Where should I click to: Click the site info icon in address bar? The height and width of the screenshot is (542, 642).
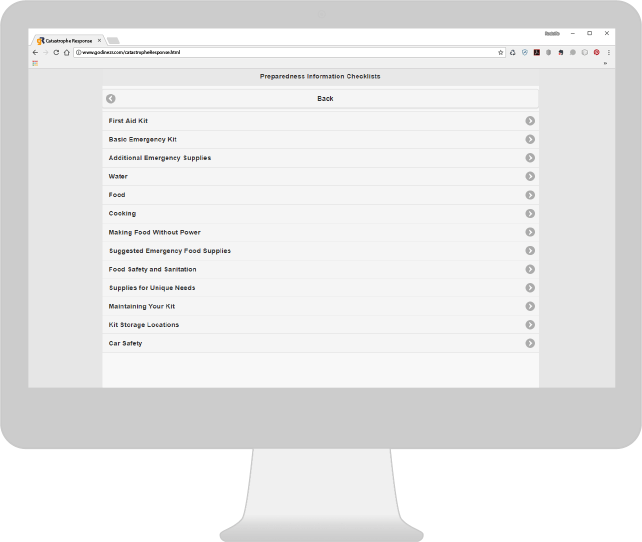tap(78, 52)
